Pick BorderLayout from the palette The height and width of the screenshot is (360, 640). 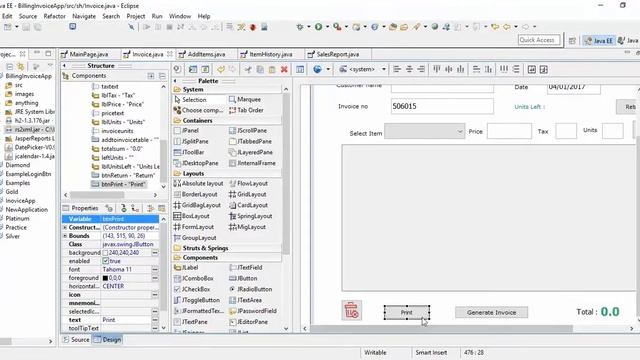[x=196, y=195]
